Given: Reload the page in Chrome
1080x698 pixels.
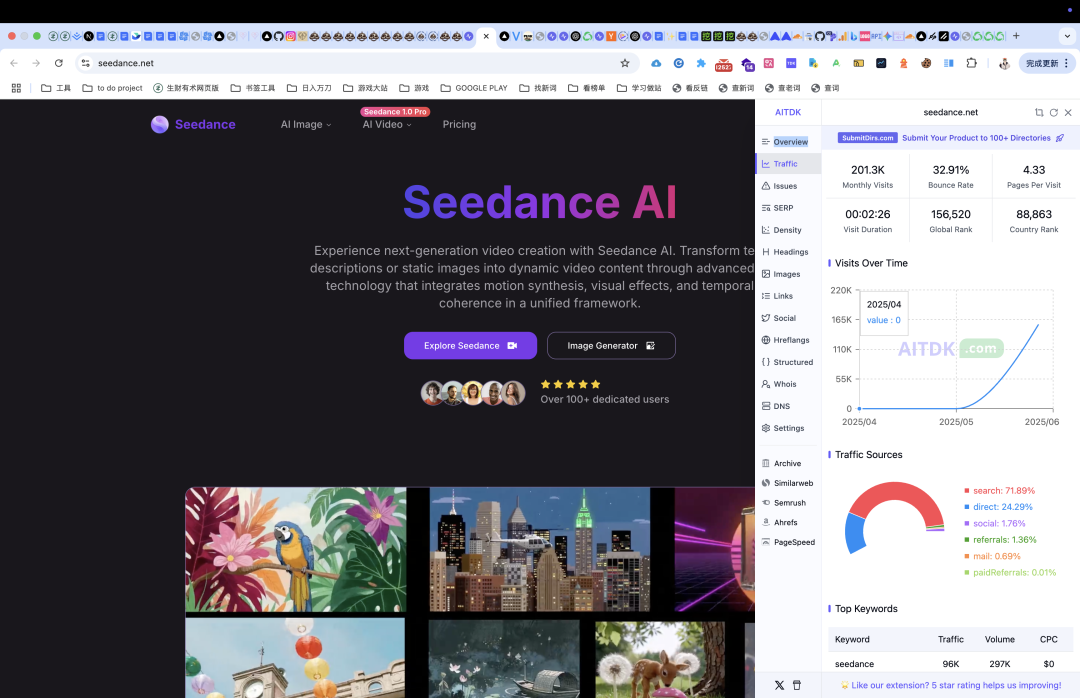Looking at the screenshot, I should tap(59, 63).
